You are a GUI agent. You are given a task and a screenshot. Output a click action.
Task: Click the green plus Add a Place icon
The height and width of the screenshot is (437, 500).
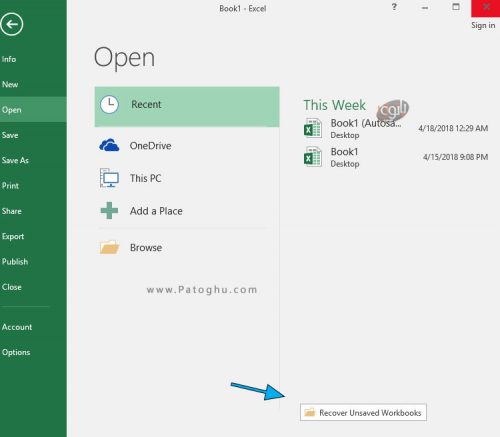coord(109,210)
